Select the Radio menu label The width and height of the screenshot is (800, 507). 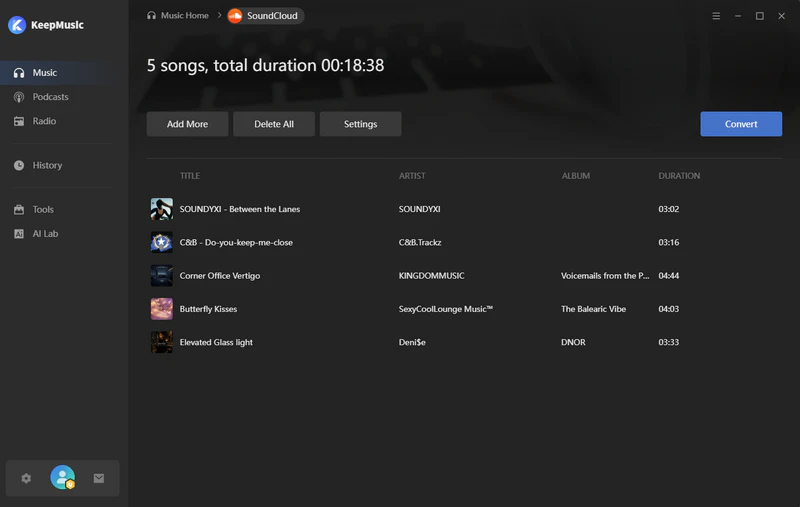(44, 121)
